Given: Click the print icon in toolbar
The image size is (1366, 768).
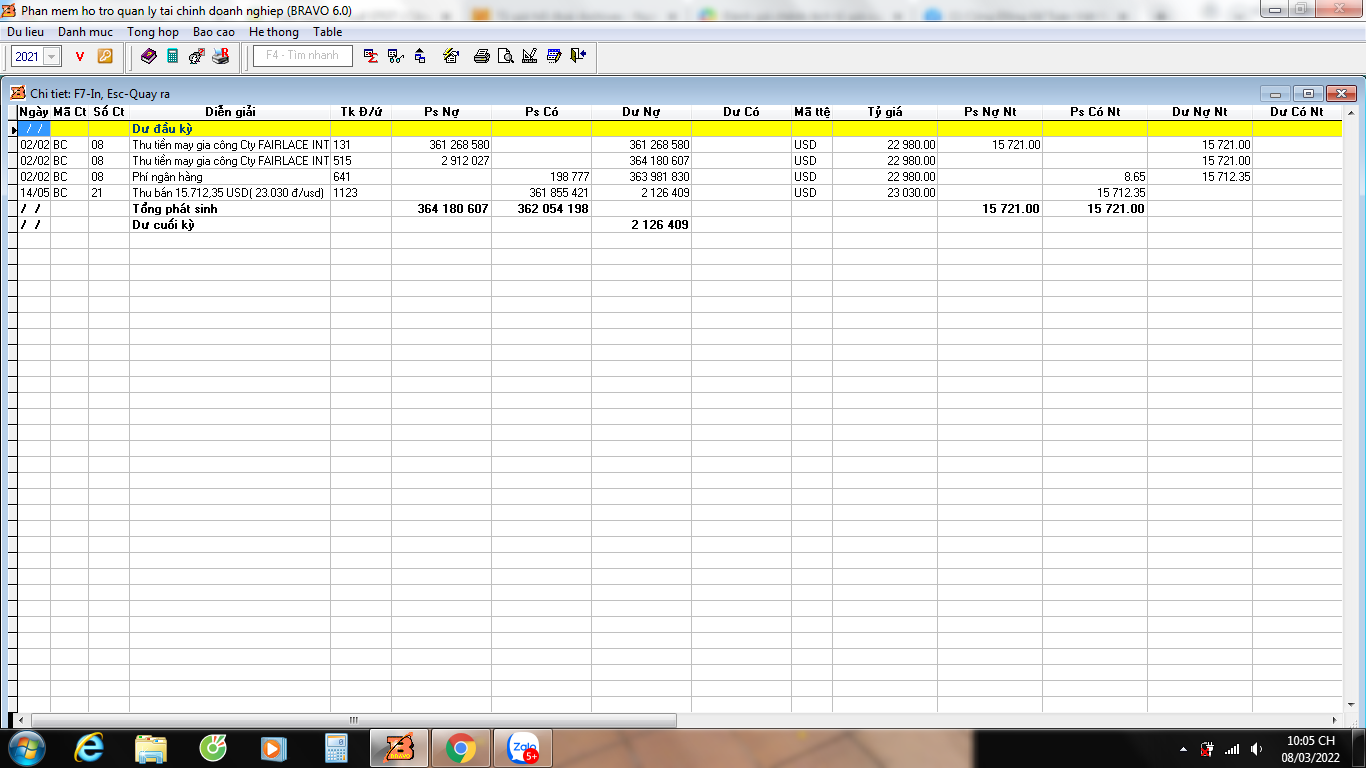Looking at the screenshot, I should click(x=481, y=56).
